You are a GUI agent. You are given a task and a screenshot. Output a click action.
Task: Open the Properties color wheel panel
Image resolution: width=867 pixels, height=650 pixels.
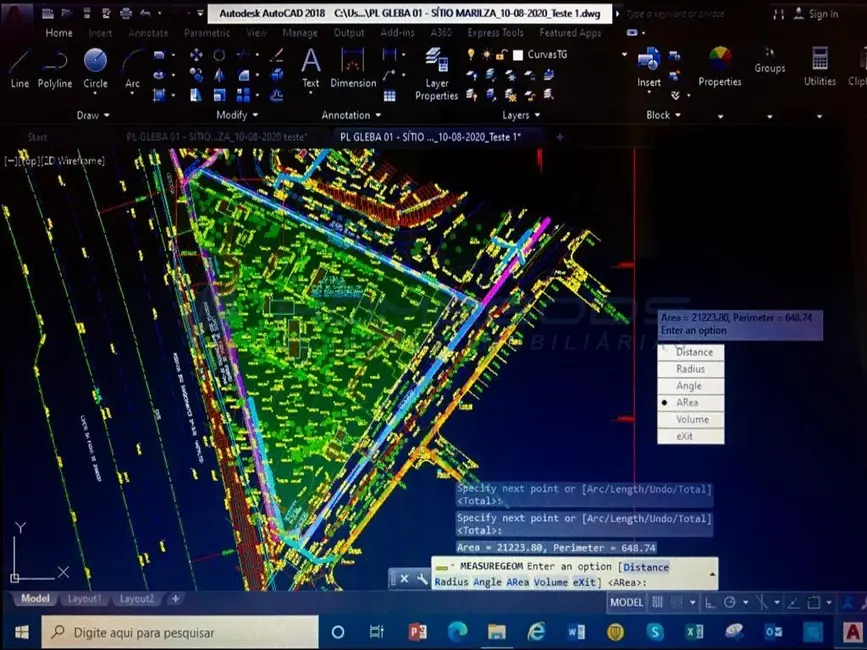(x=720, y=62)
